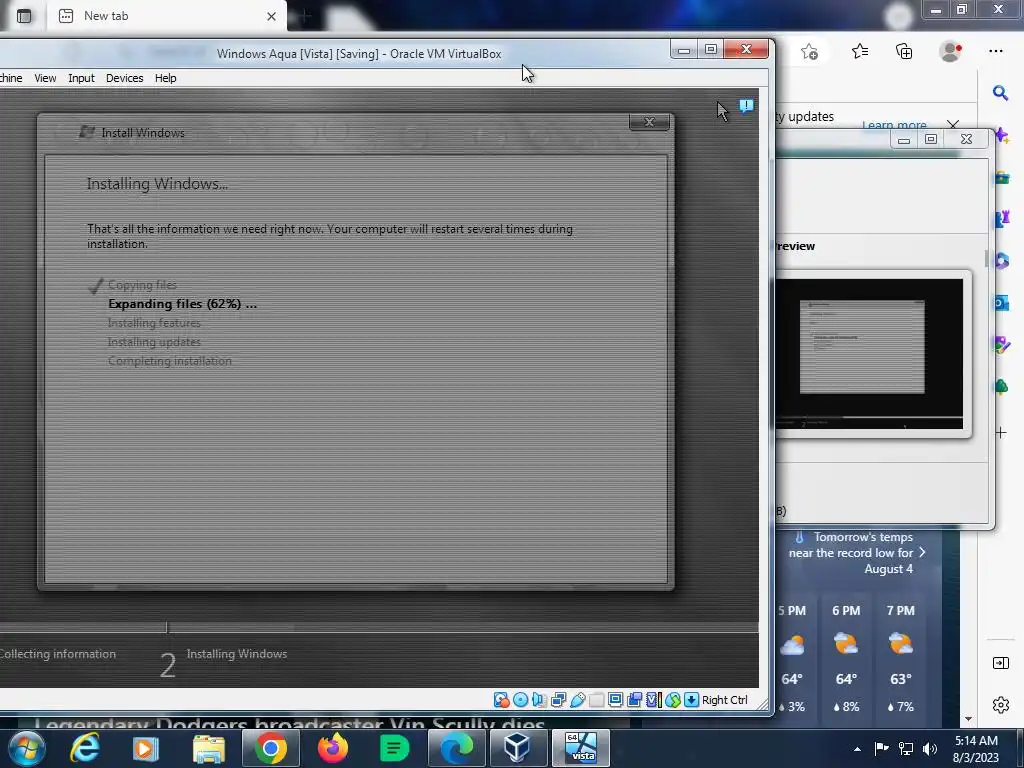Click the CPU virtualization indicator in VirtualBox status bar
Image resolution: width=1024 pixels, height=768 pixels.
[x=654, y=700]
